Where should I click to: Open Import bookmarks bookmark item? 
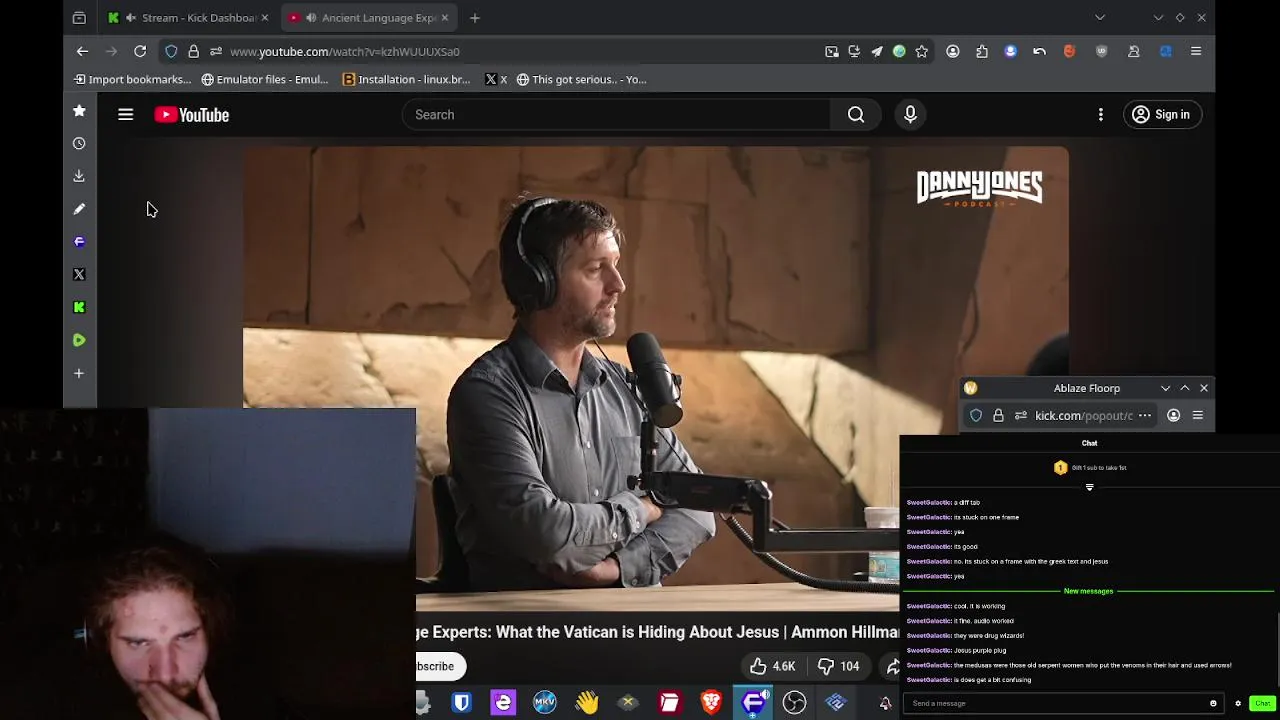[132, 79]
